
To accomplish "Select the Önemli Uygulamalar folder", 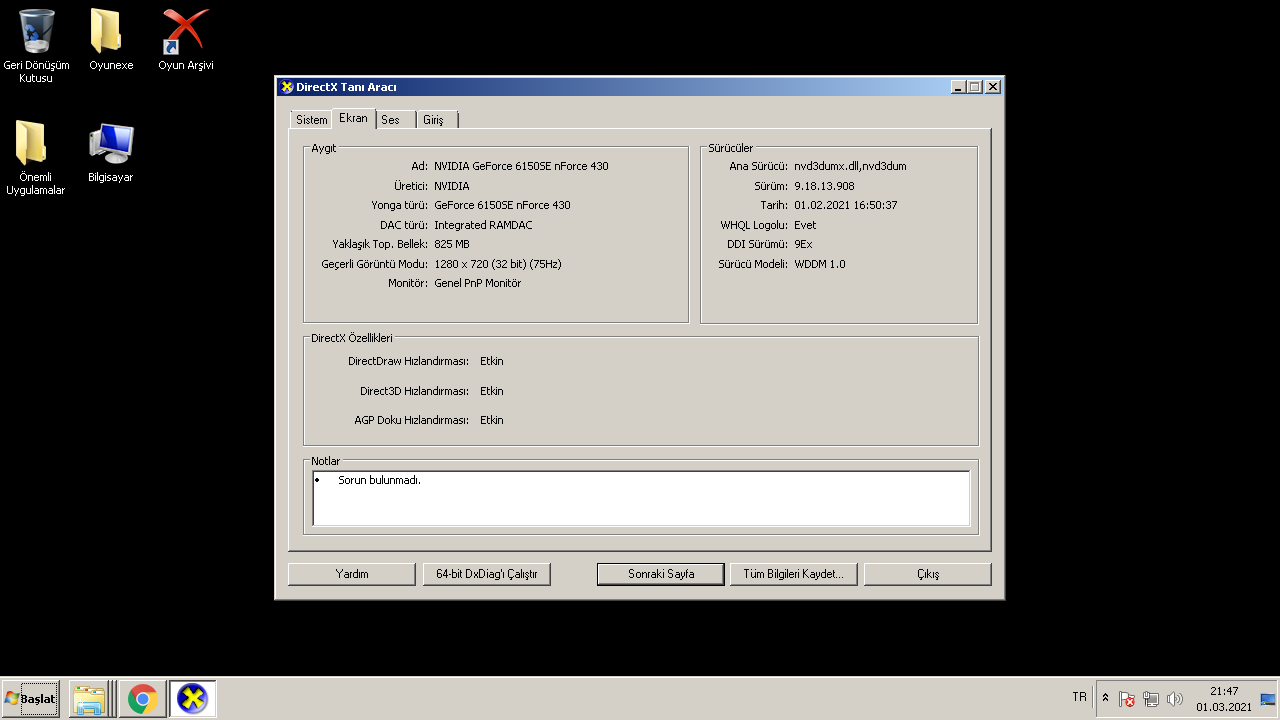I will coord(36,158).
